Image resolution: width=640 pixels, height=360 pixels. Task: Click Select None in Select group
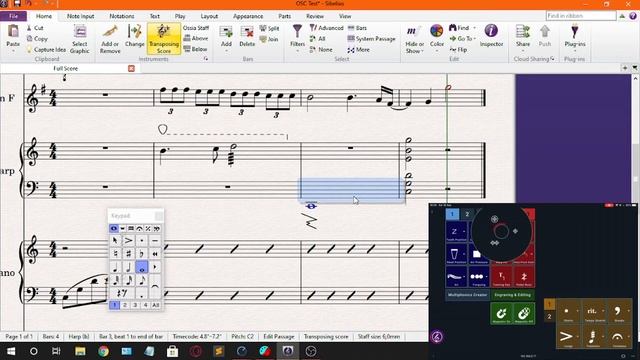321,49
